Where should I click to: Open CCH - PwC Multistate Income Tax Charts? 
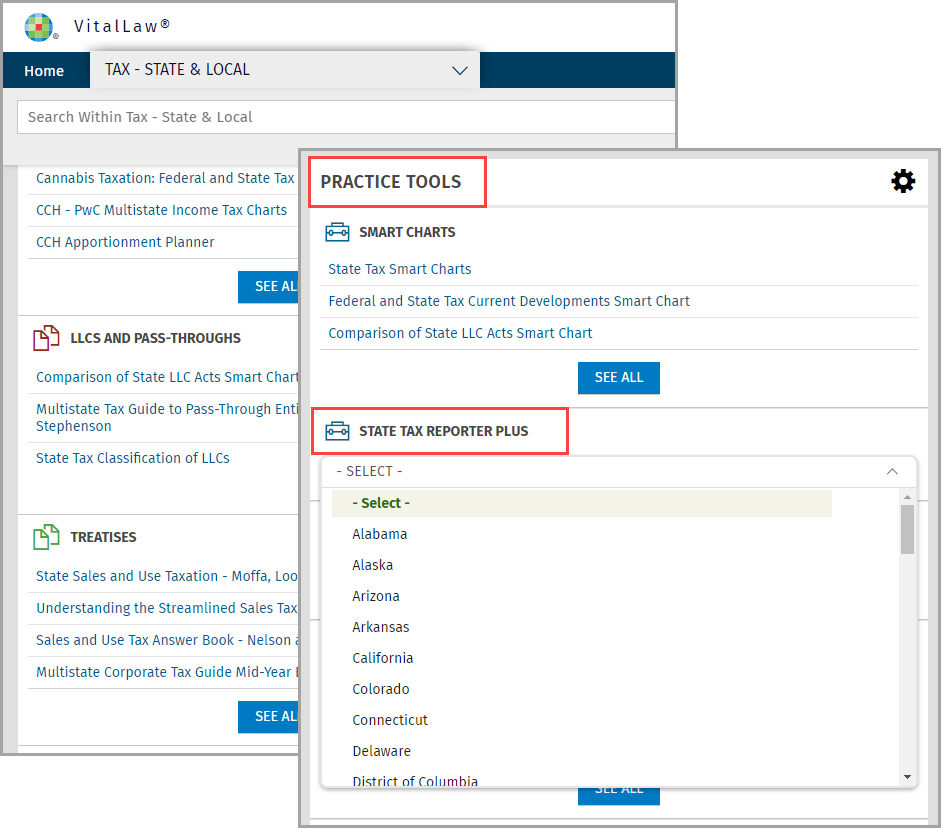point(161,210)
